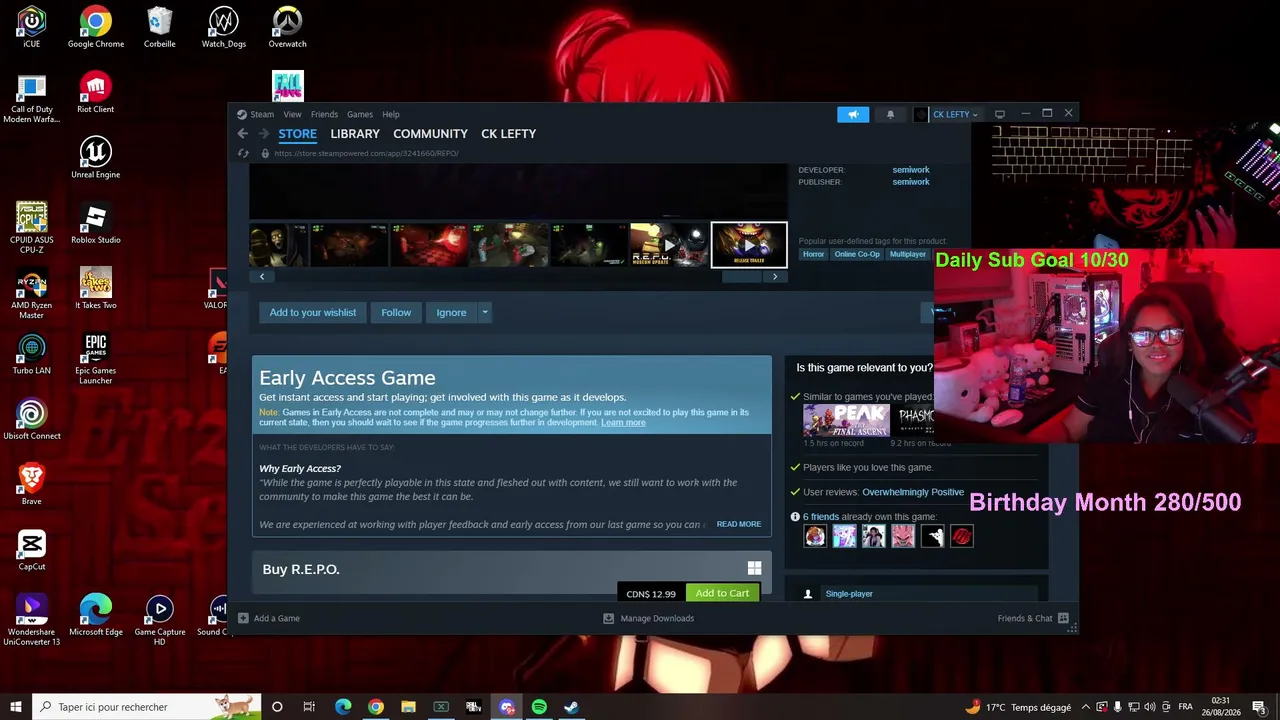This screenshot has width=1280, height=720.
Task: Switch to the COMMUNITY tab
Action: point(430,134)
